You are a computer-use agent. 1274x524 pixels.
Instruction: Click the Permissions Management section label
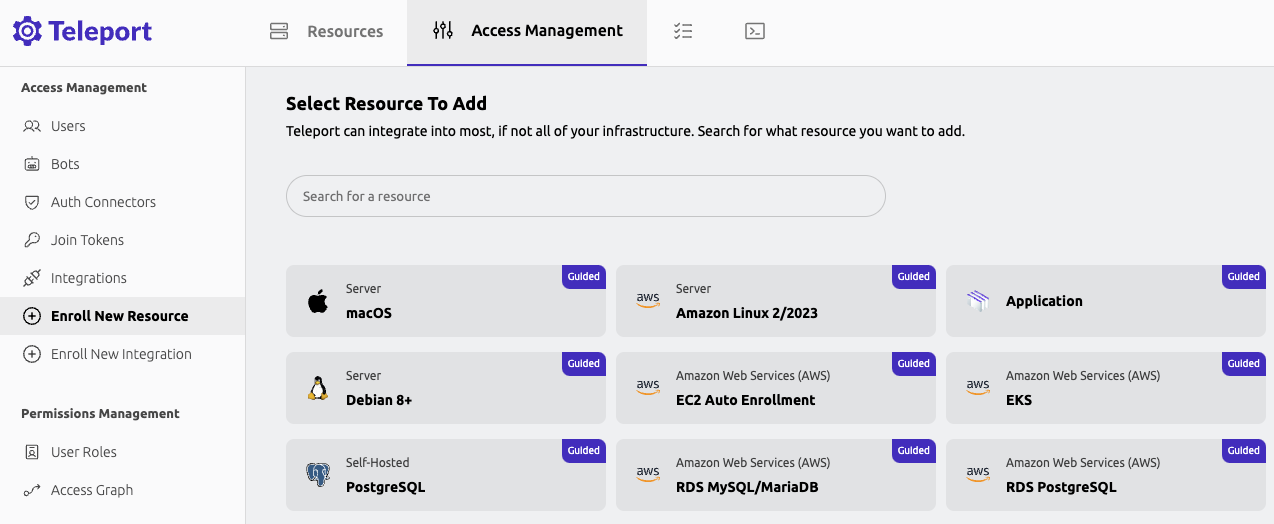coord(100,413)
